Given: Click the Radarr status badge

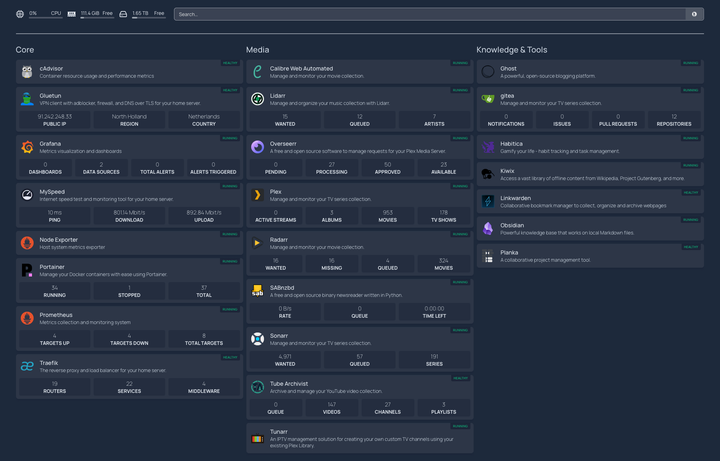Looking at the screenshot, I should coord(459,235).
